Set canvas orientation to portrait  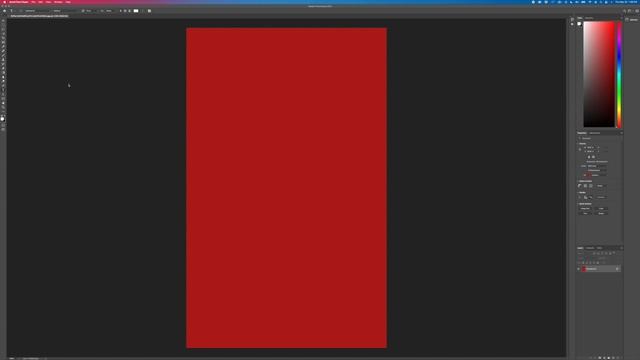(x=589, y=157)
